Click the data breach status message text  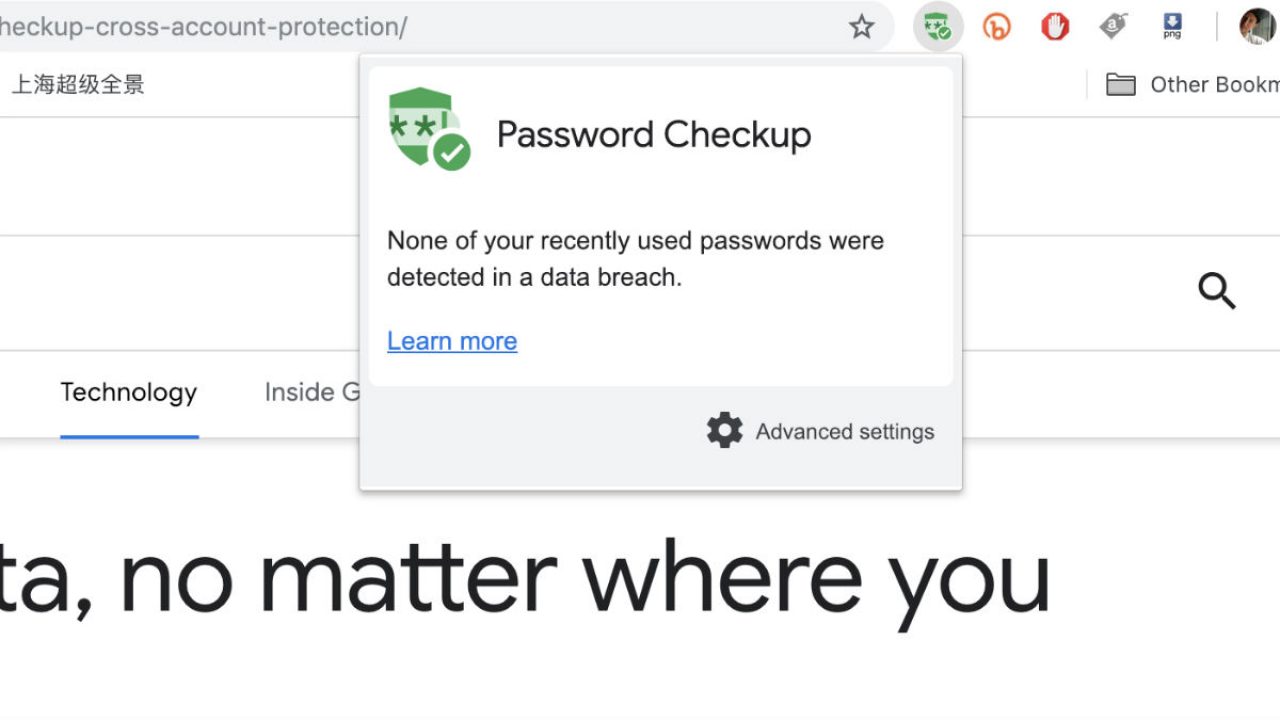coord(635,258)
